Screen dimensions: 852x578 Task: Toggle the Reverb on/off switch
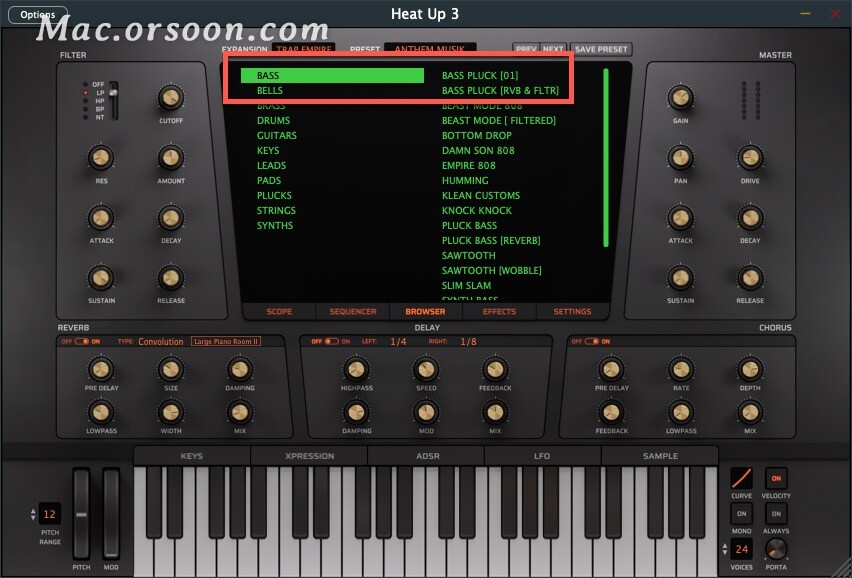(82, 341)
